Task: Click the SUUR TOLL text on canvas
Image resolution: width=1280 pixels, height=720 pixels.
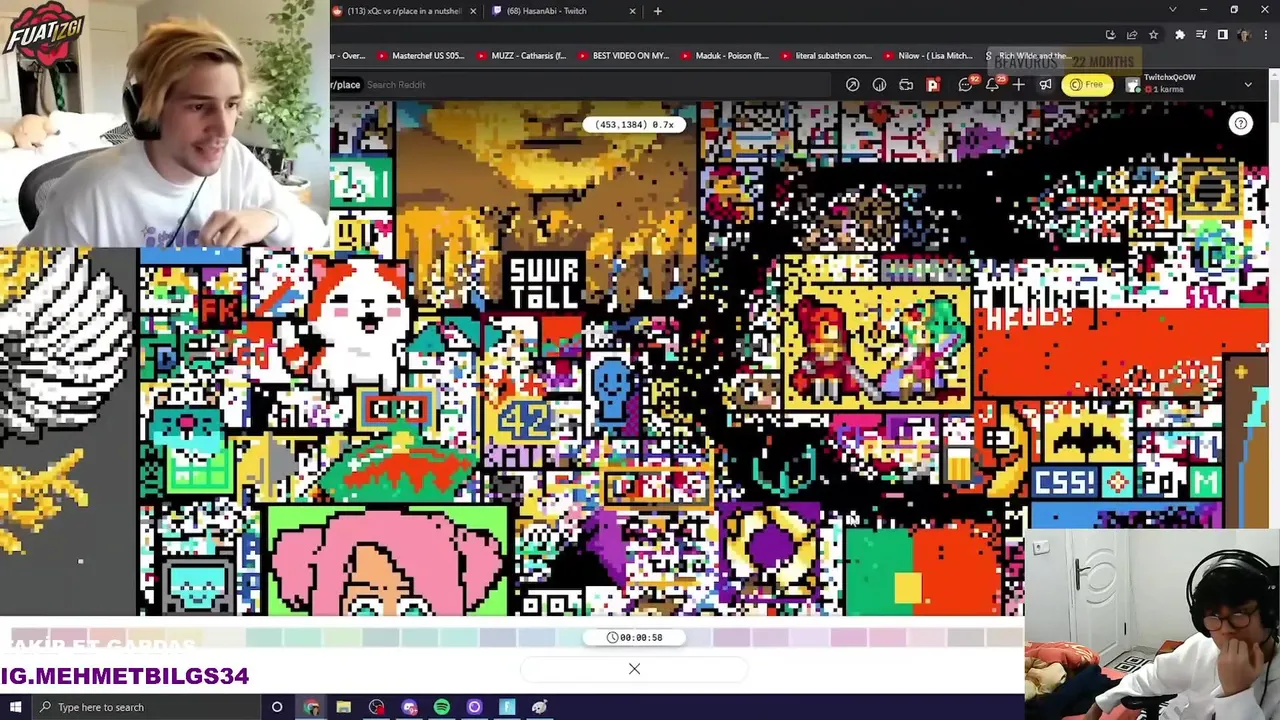Action: pos(543,284)
